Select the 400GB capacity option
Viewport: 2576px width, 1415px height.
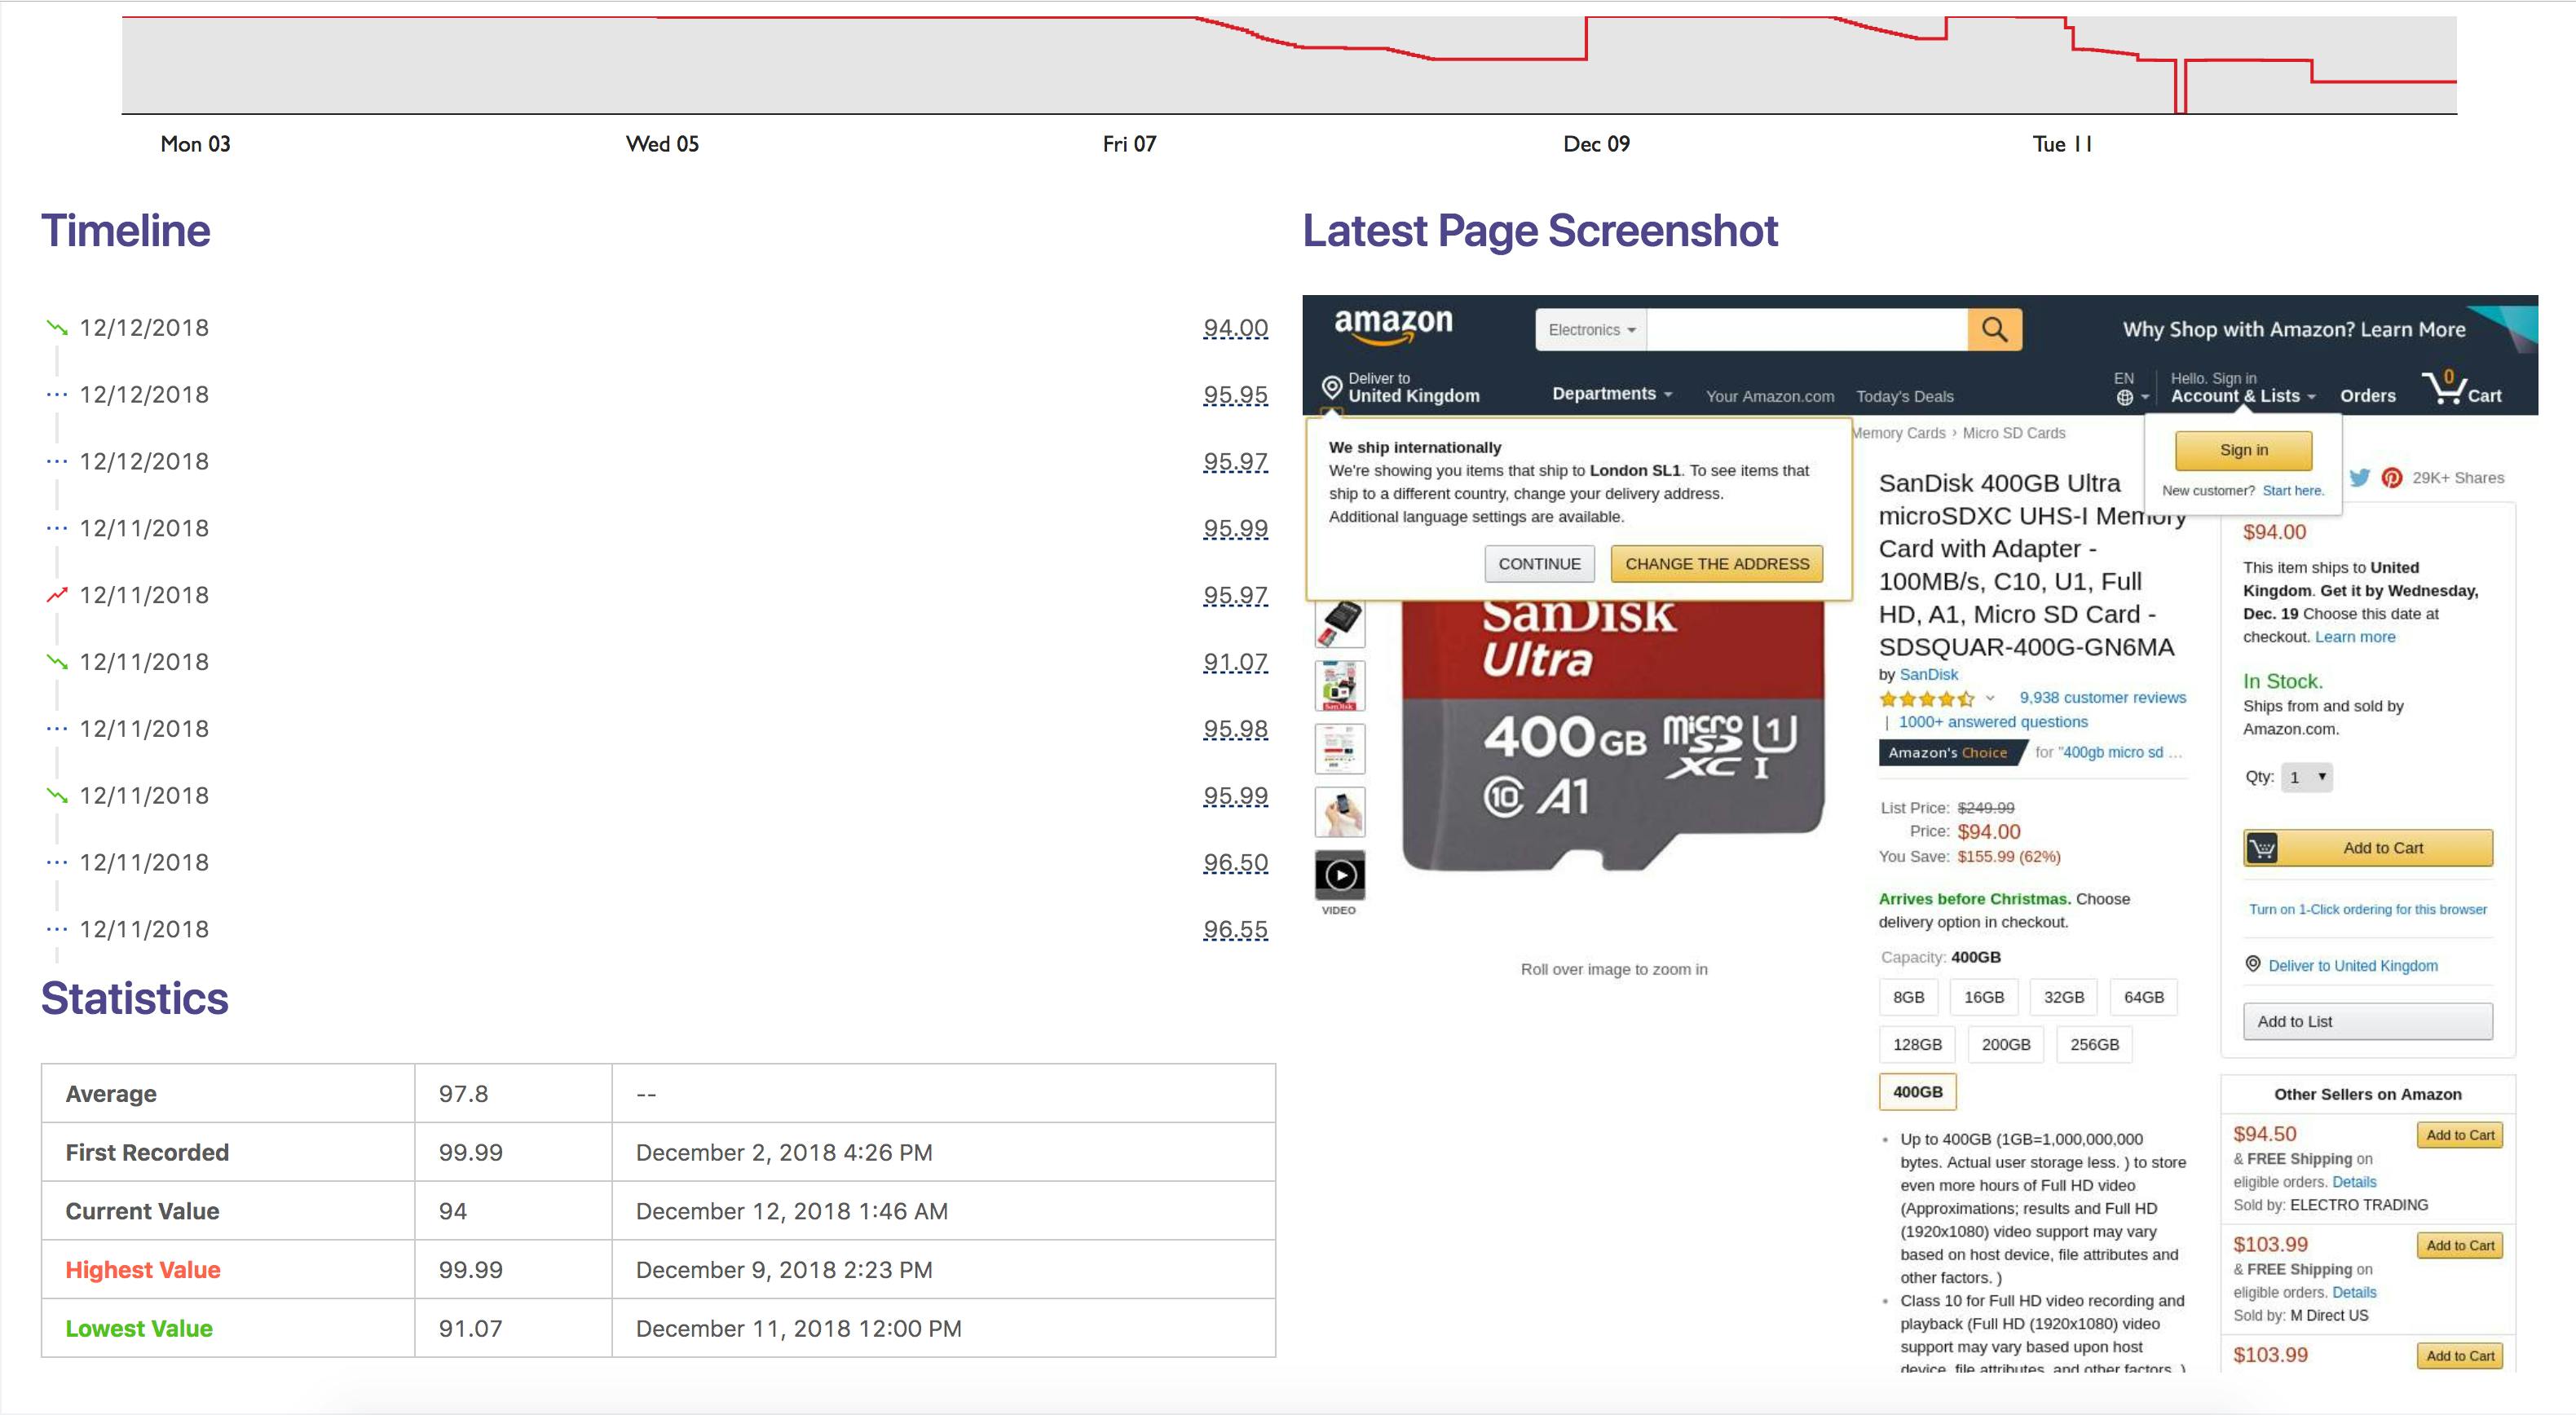pos(1917,1092)
